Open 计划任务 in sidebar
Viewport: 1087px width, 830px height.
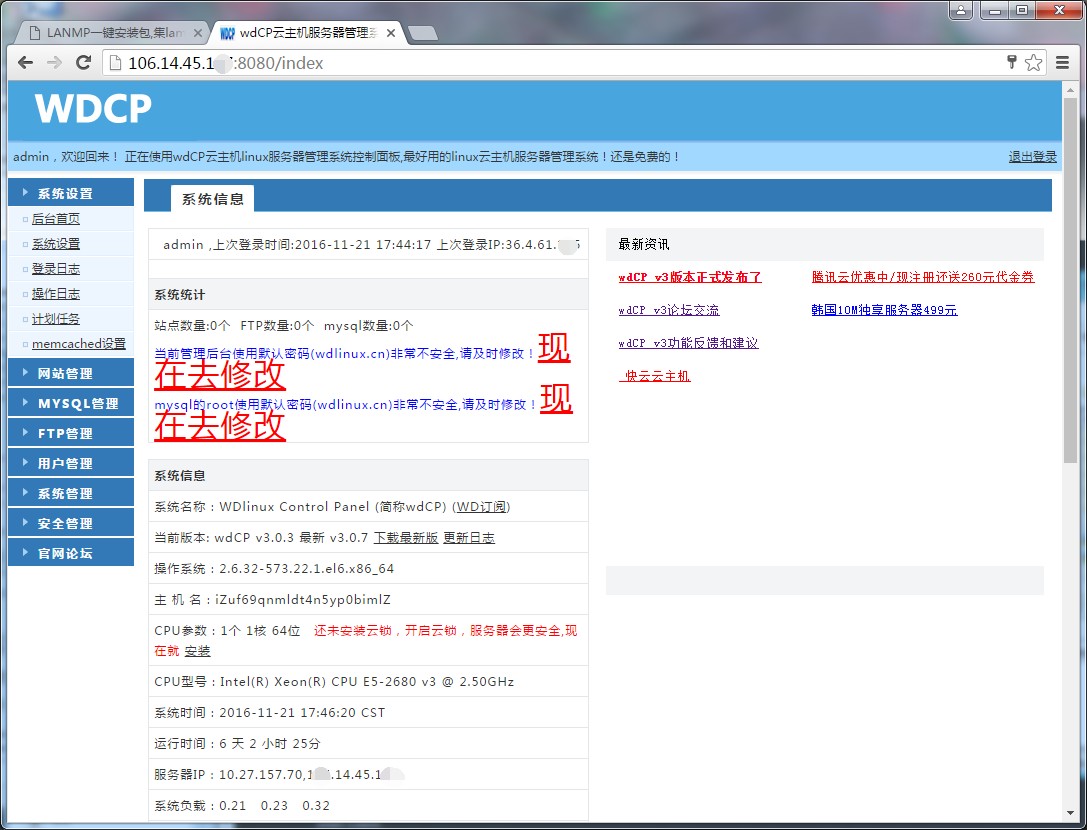(x=55, y=318)
